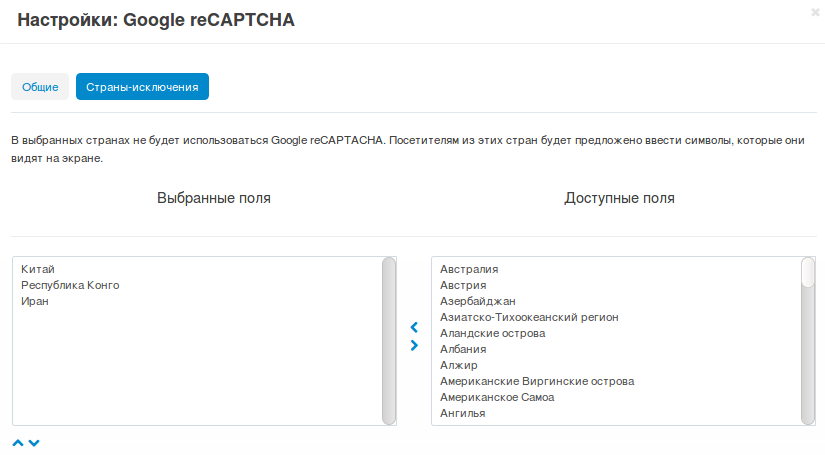Switch to the Общие tab

pyautogui.click(x=40, y=87)
